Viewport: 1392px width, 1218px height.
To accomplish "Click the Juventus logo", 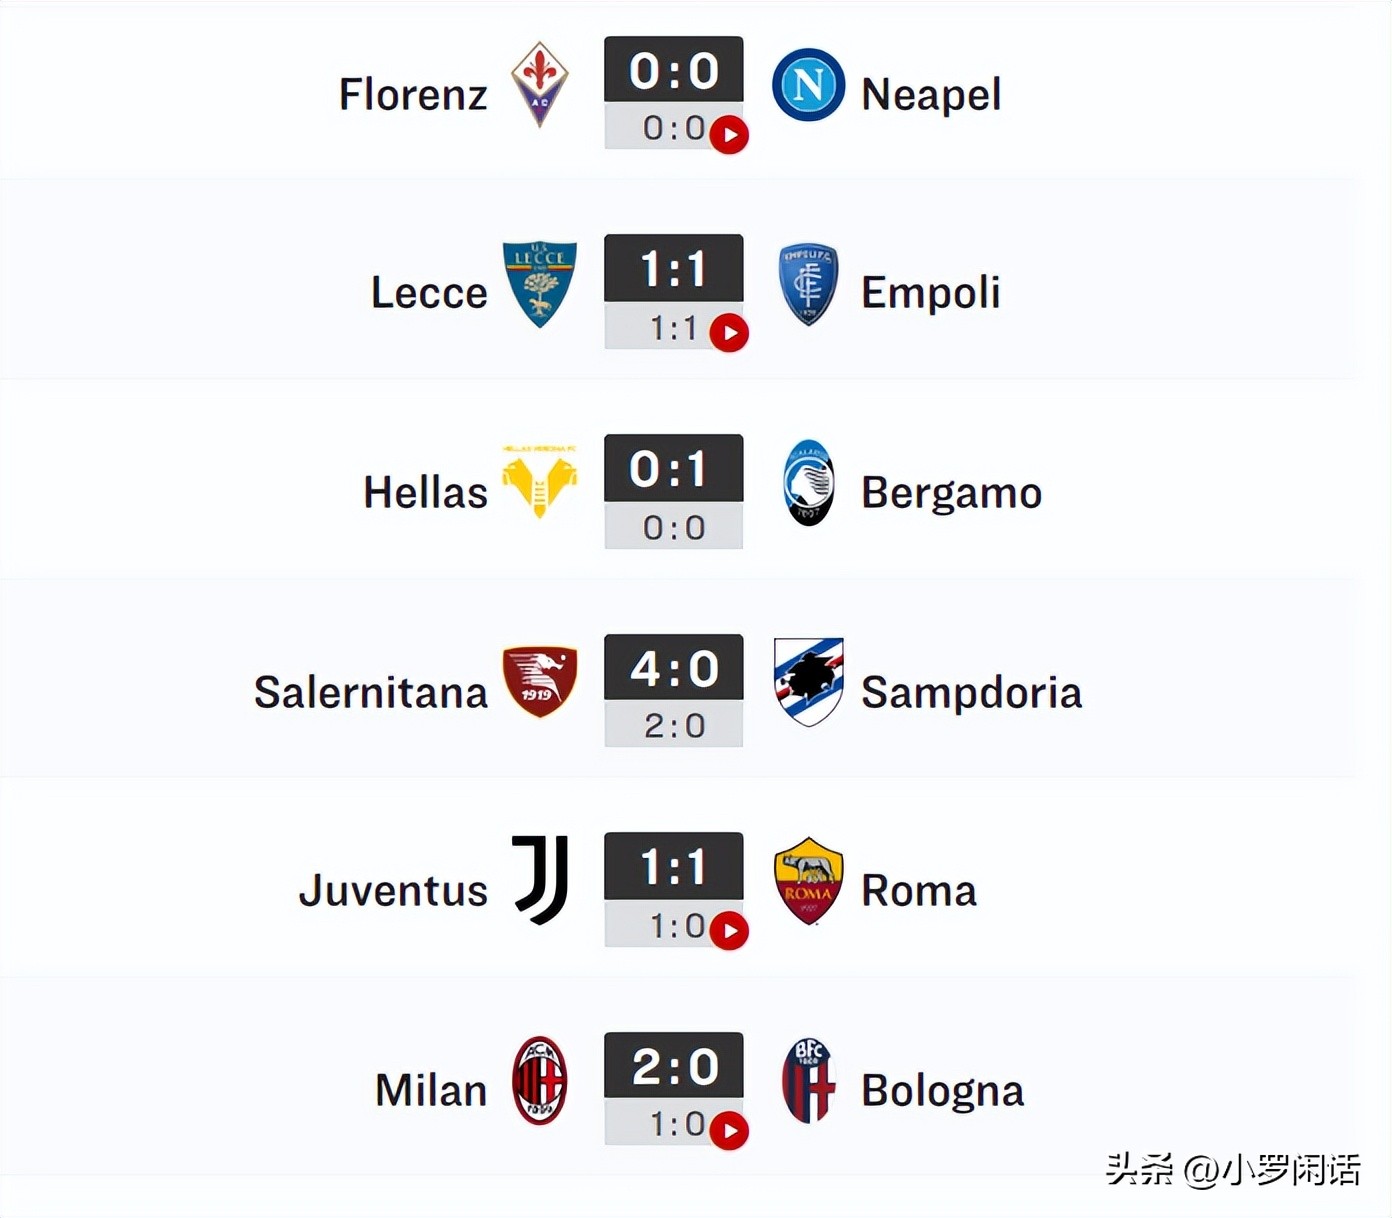I will [541, 880].
